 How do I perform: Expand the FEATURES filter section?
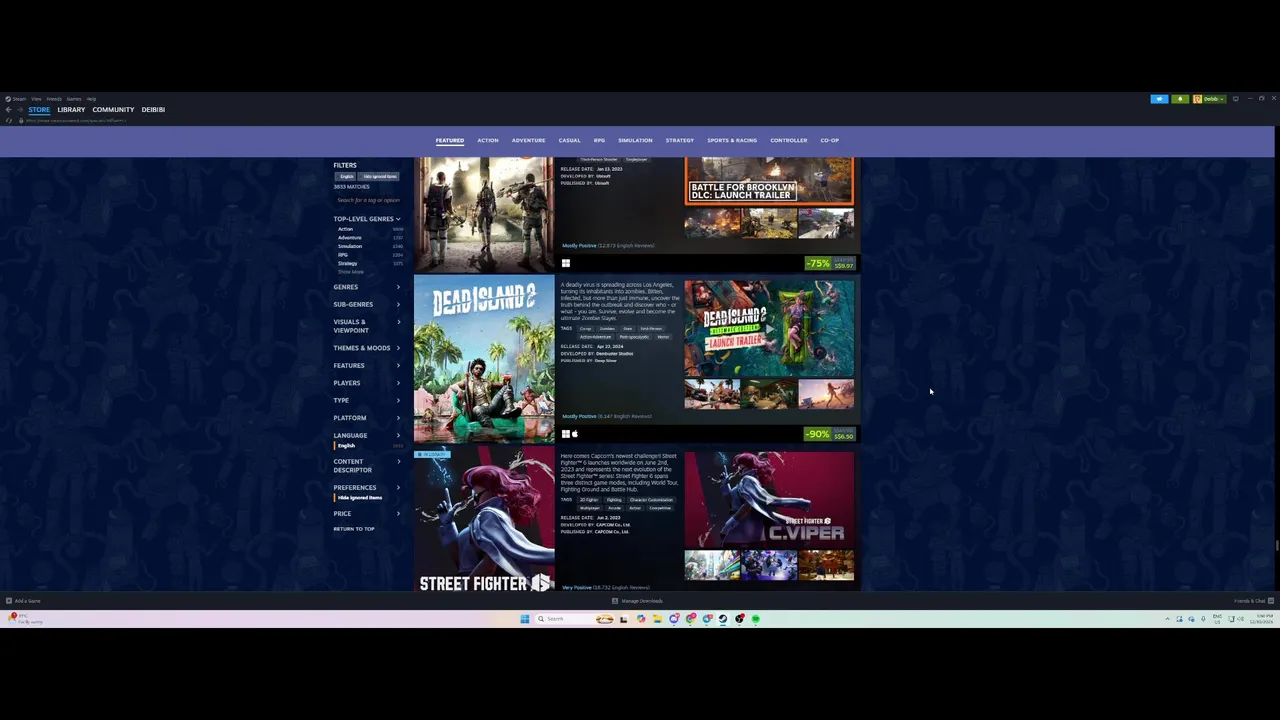coord(367,366)
